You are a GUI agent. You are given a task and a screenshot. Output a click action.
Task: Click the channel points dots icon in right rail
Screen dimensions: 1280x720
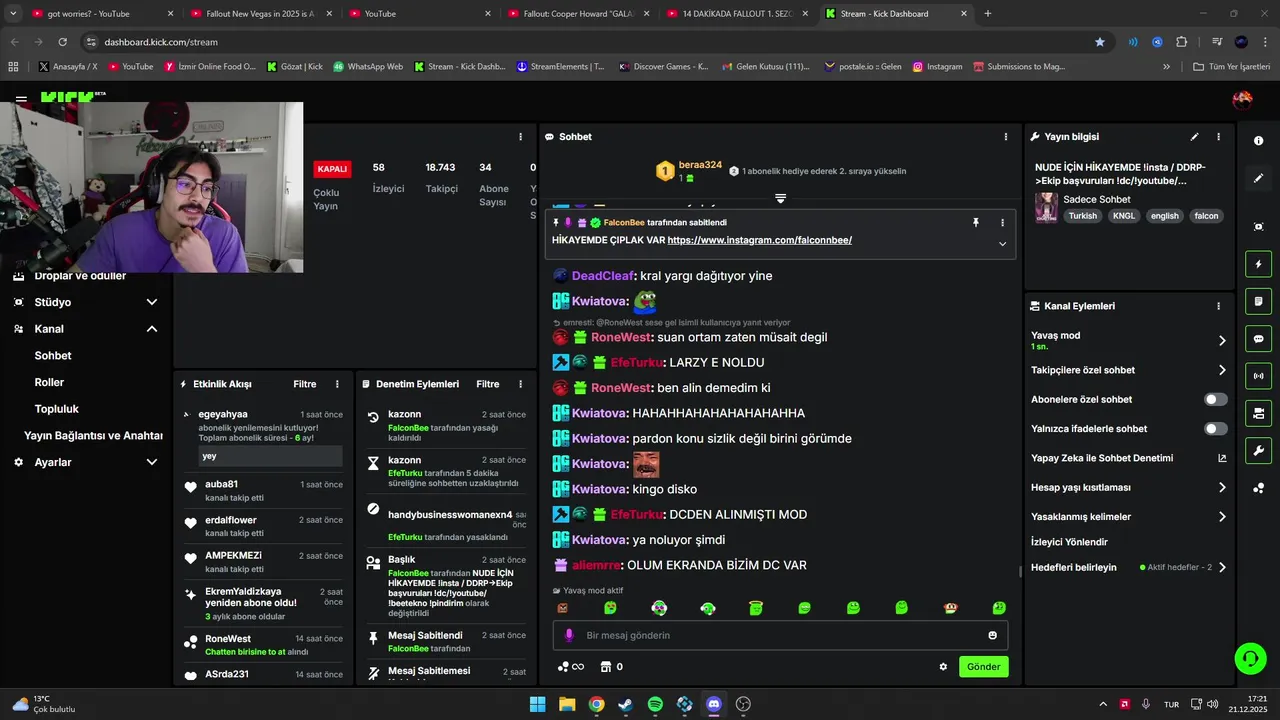(x=1258, y=488)
